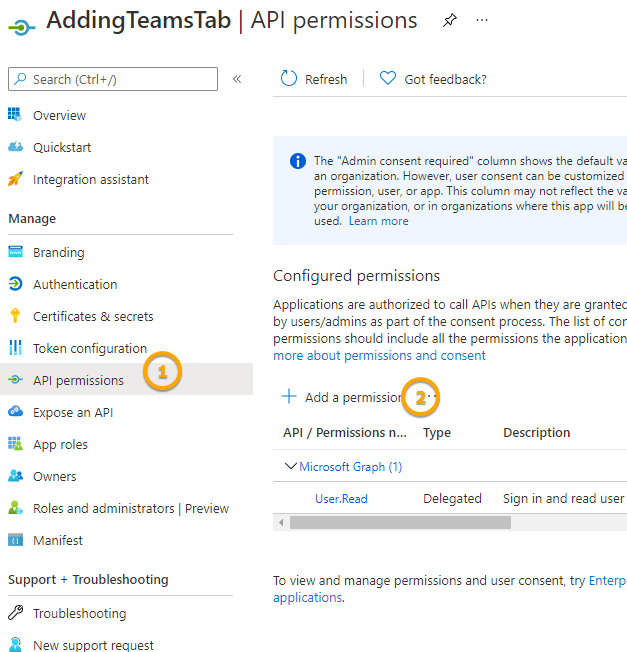
Task: Open Integration assistant
Action: click(91, 179)
